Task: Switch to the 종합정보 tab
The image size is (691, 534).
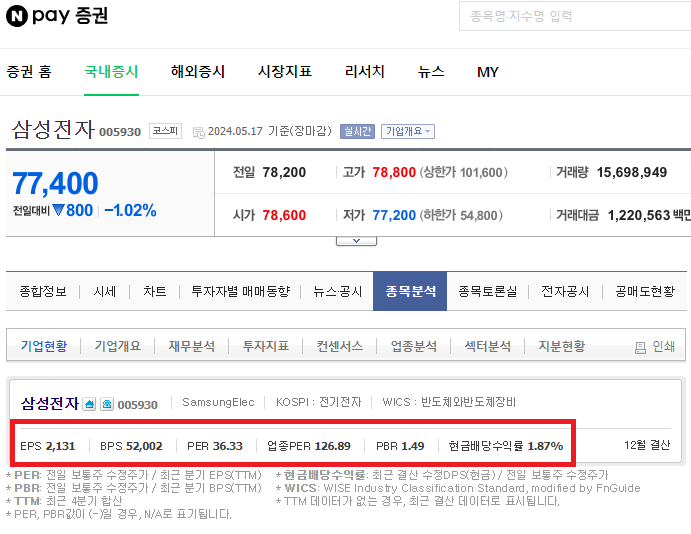Action: click(43, 291)
